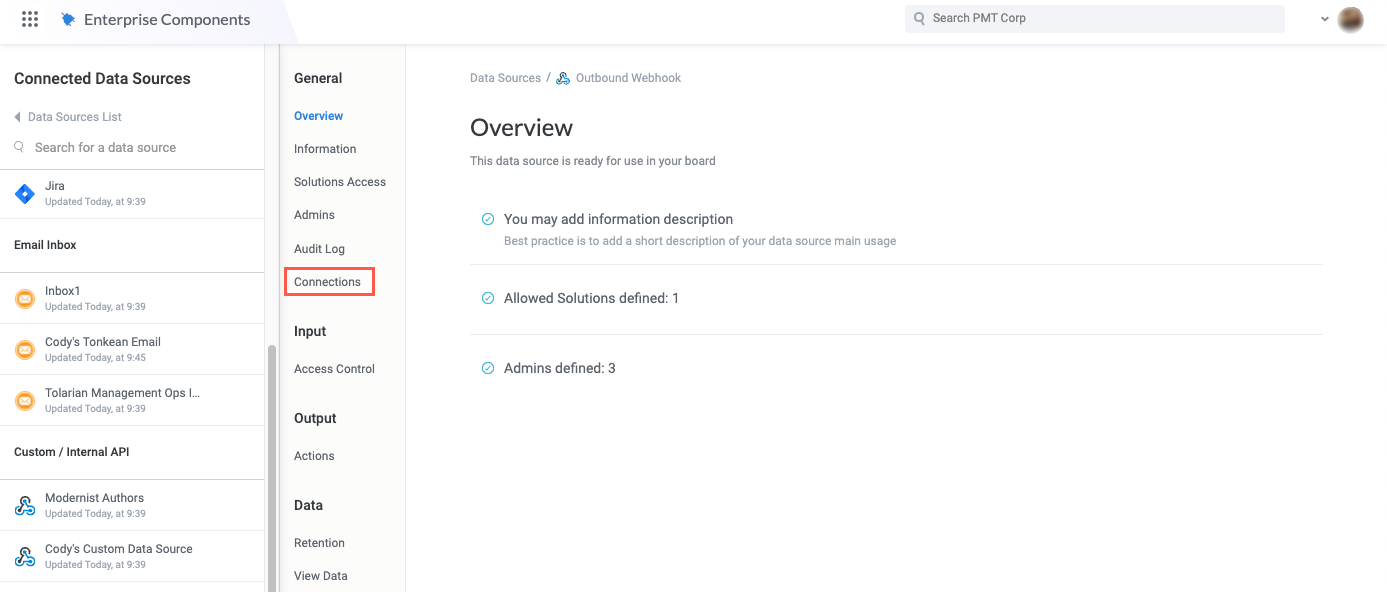Click Cody's Custom Data Source webhook icon

coord(24,556)
